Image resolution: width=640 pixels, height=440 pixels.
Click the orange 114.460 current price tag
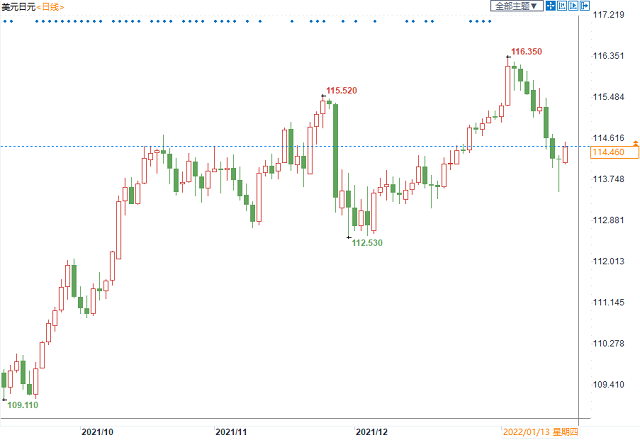[x=608, y=152]
